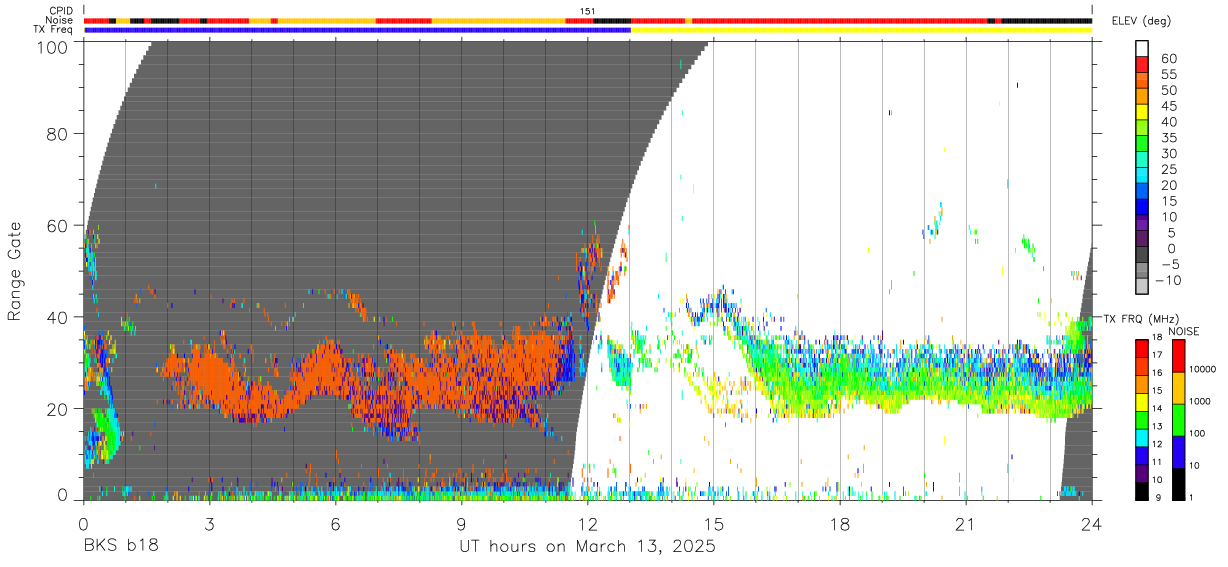The image size is (1228, 567).
Task: Click the 'BKS b18' radar beam label
Action: tap(120, 547)
